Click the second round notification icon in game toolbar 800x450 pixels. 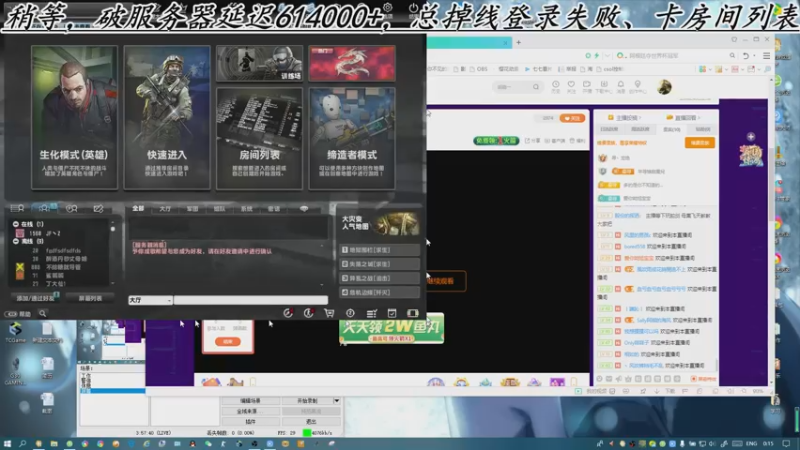point(308,313)
